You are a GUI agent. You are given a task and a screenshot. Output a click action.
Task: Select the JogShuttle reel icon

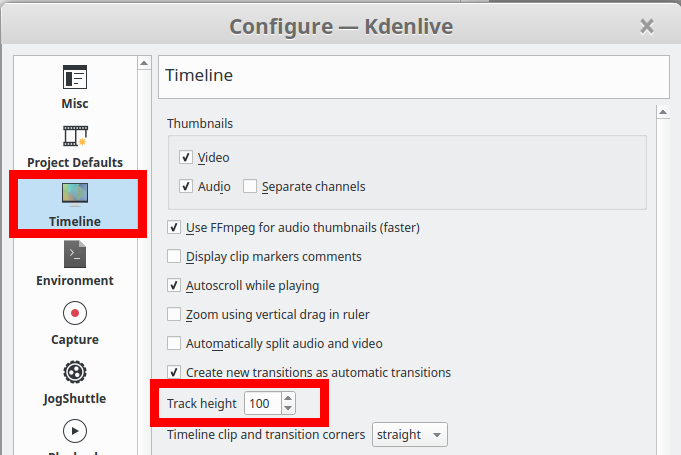75,372
